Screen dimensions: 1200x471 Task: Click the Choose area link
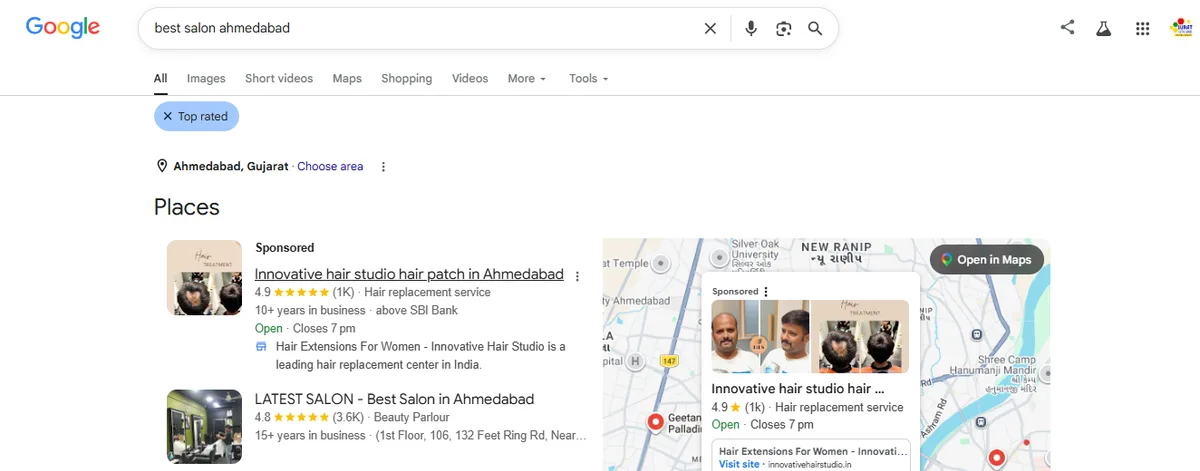coord(330,166)
